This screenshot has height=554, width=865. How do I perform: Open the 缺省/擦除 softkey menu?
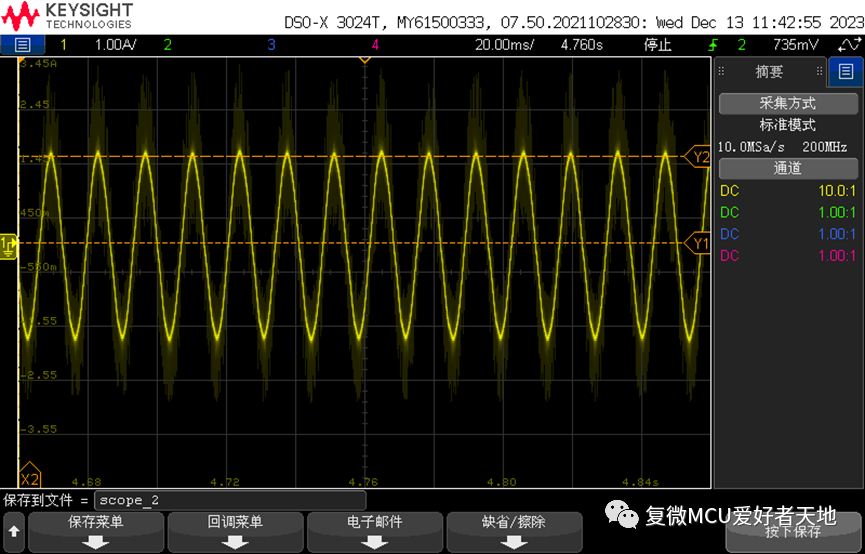click(x=514, y=531)
